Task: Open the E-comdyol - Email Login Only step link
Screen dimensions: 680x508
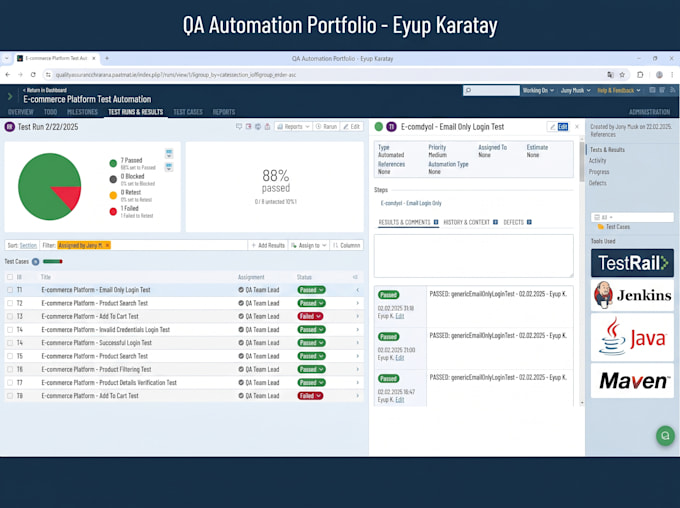Action: pos(411,203)
